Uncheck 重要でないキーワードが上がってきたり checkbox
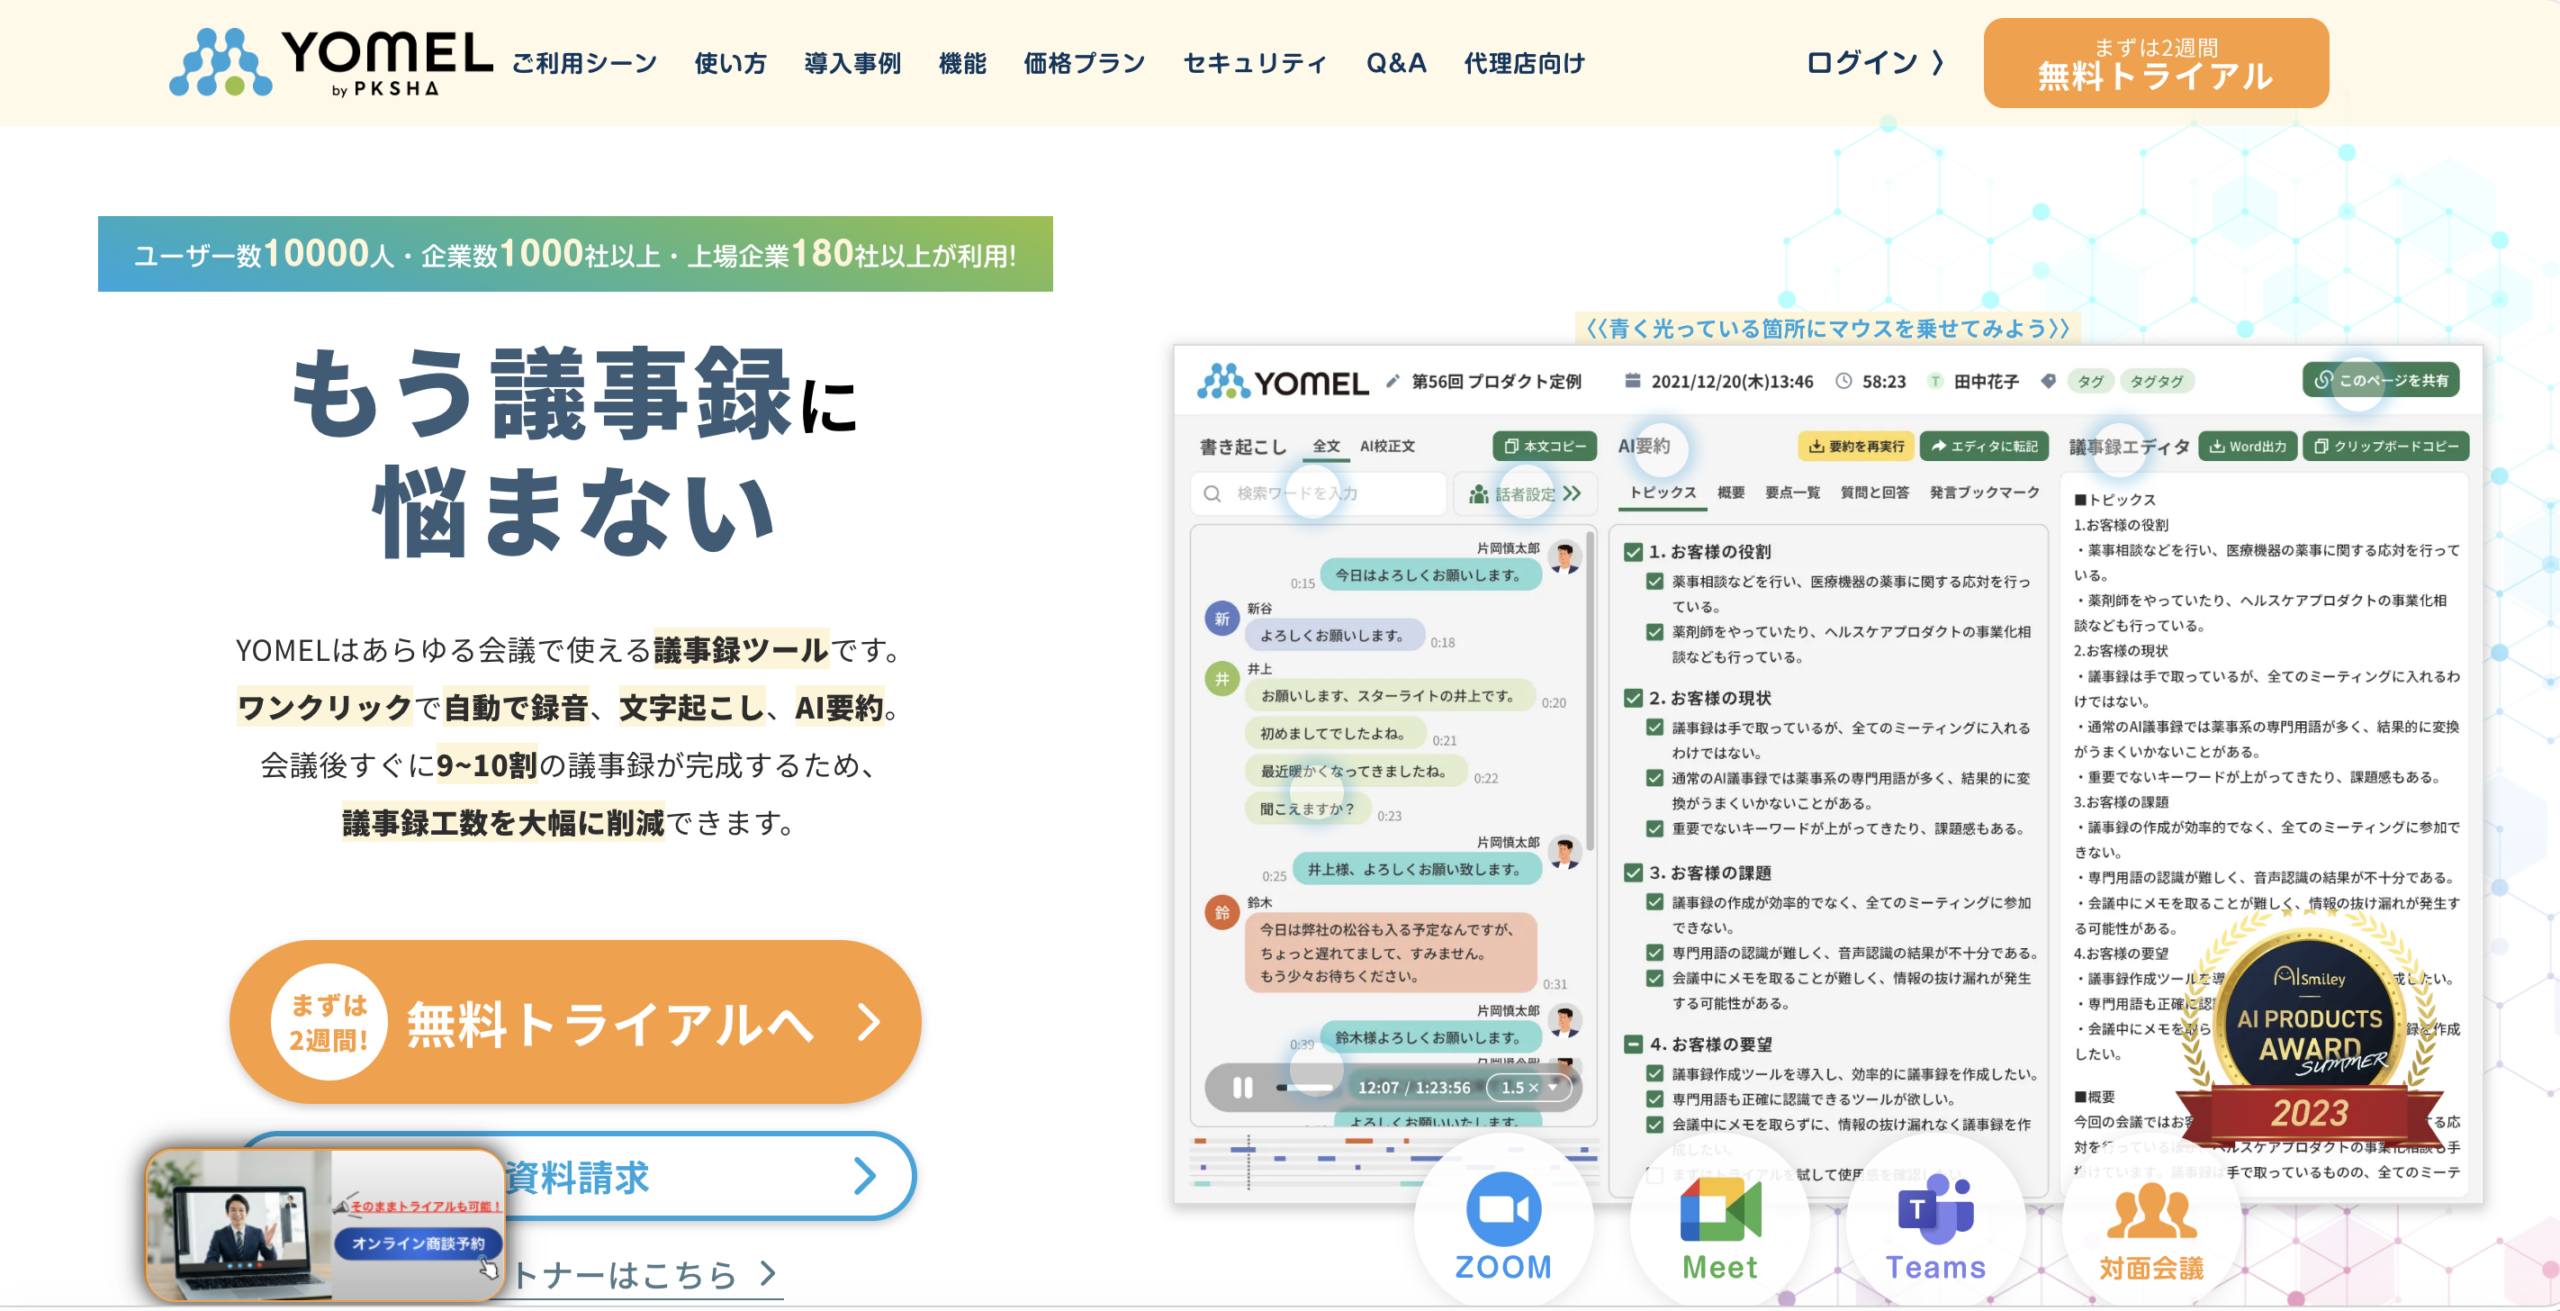The height and width of the screenshot is (1311, 2560). click(x=1655, y=828)
